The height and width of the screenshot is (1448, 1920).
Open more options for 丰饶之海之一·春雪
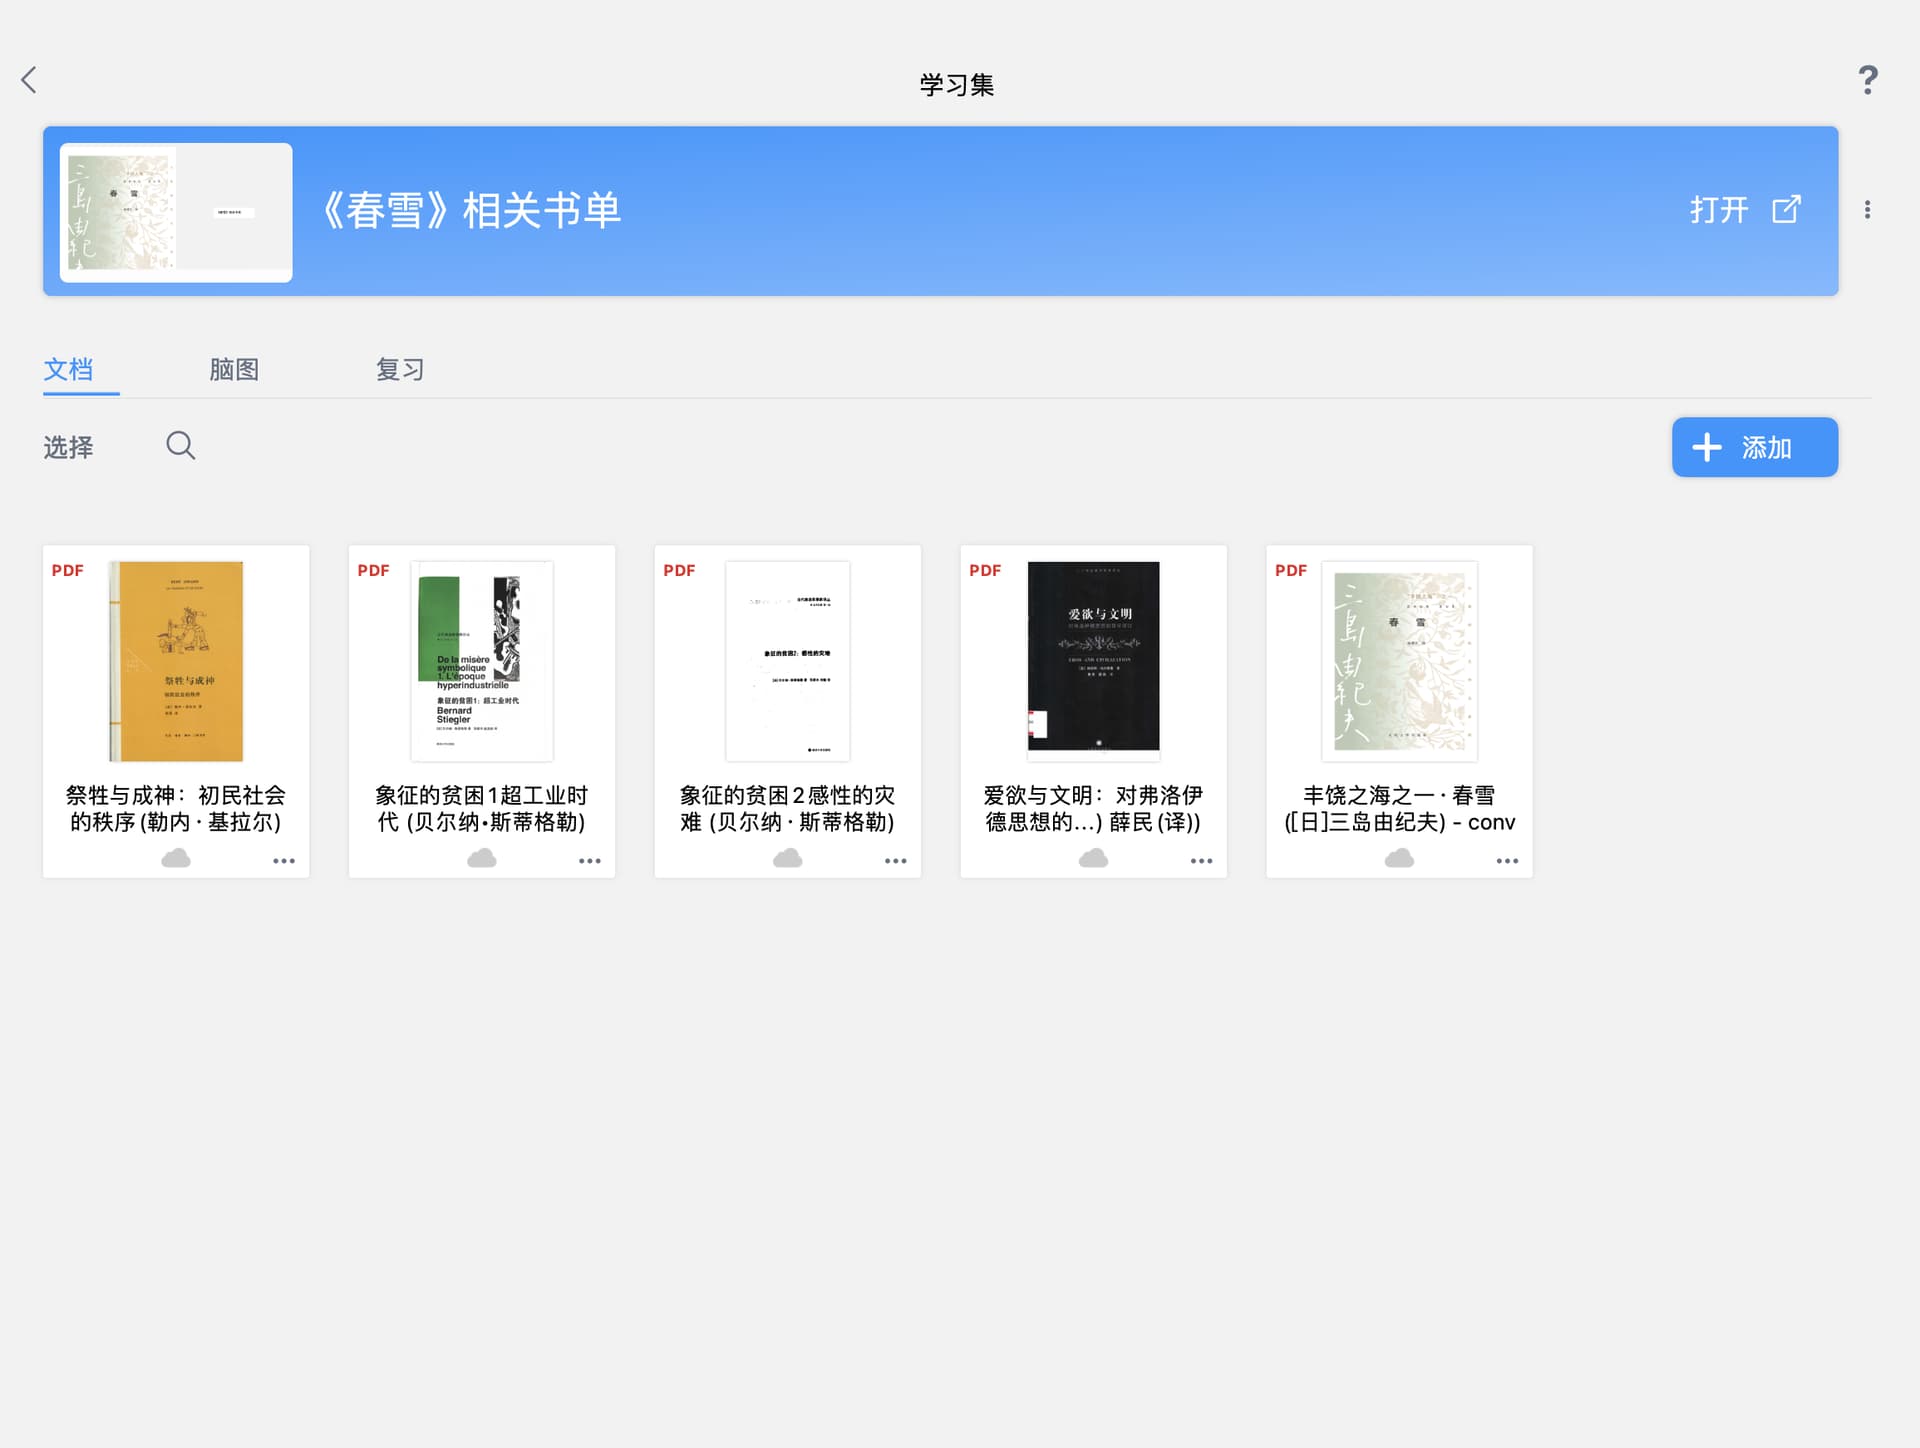[x=1507, y=861]
